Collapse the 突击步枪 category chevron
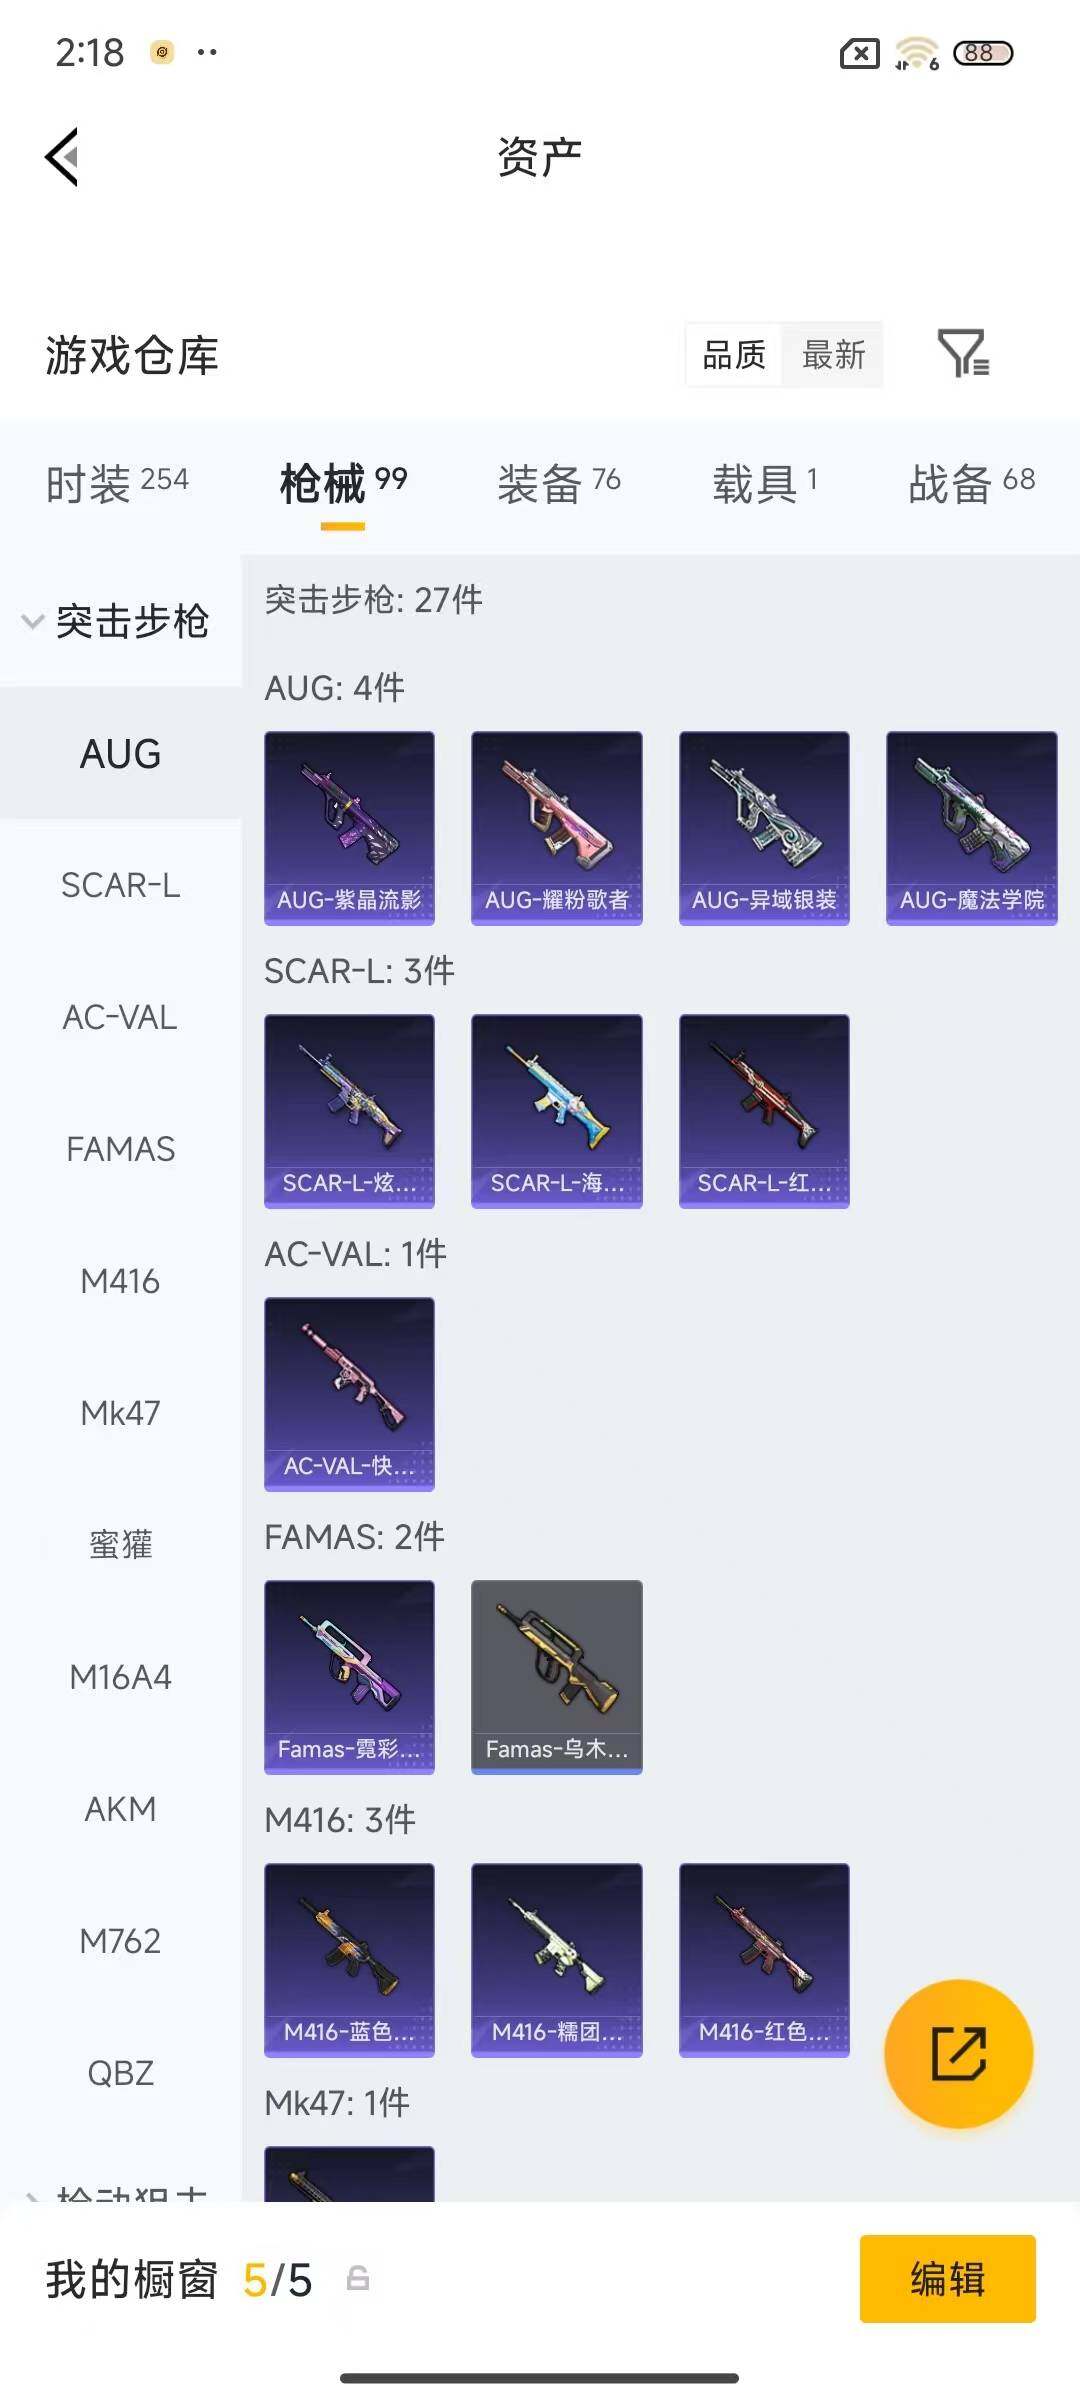 pos(32,621)
